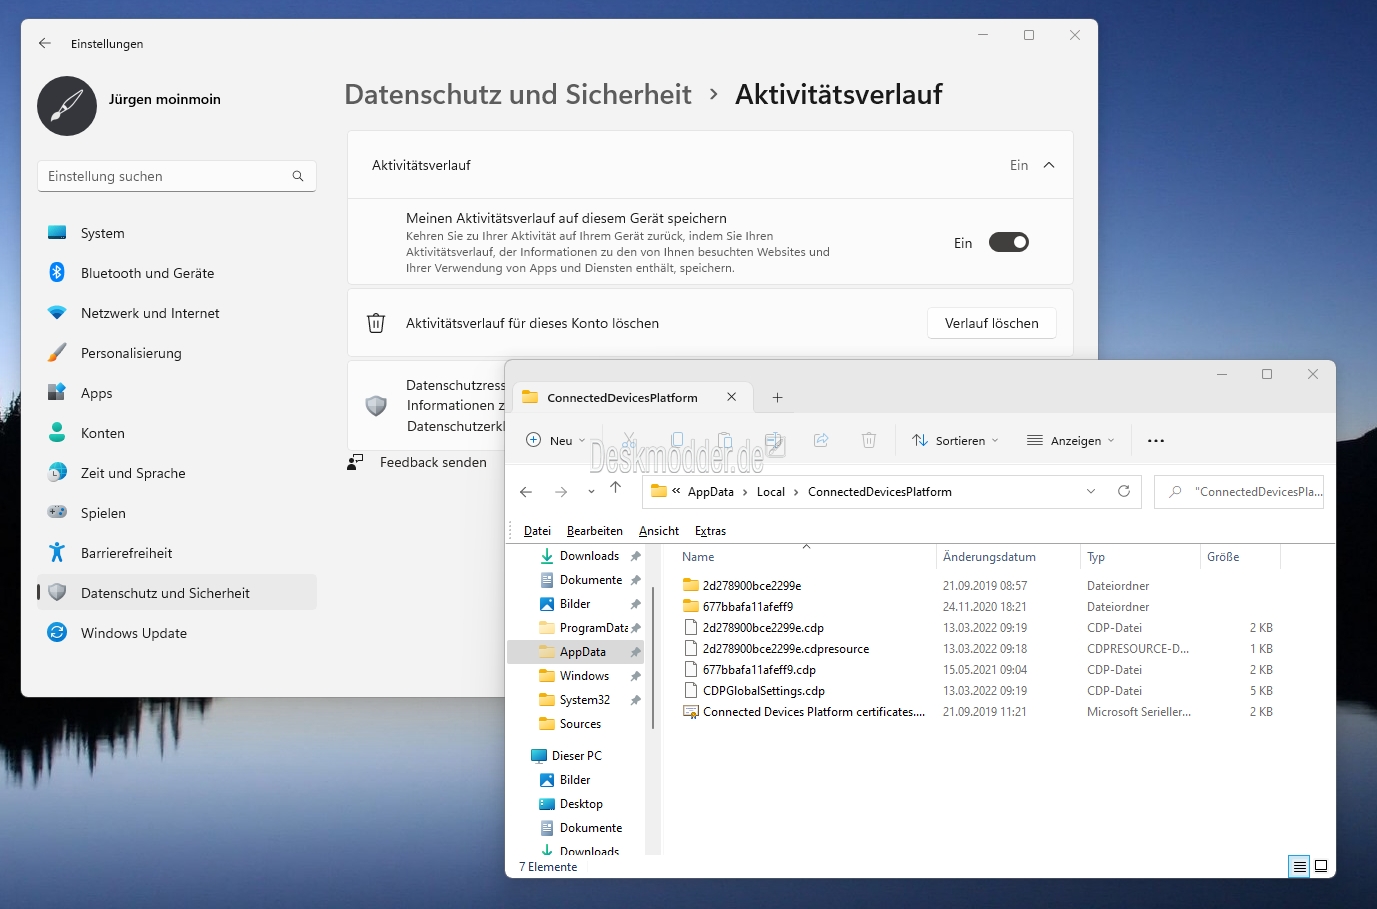Click AppData in the address breadcrumb
Viewport: 1377px width, 909px height.
711,492
